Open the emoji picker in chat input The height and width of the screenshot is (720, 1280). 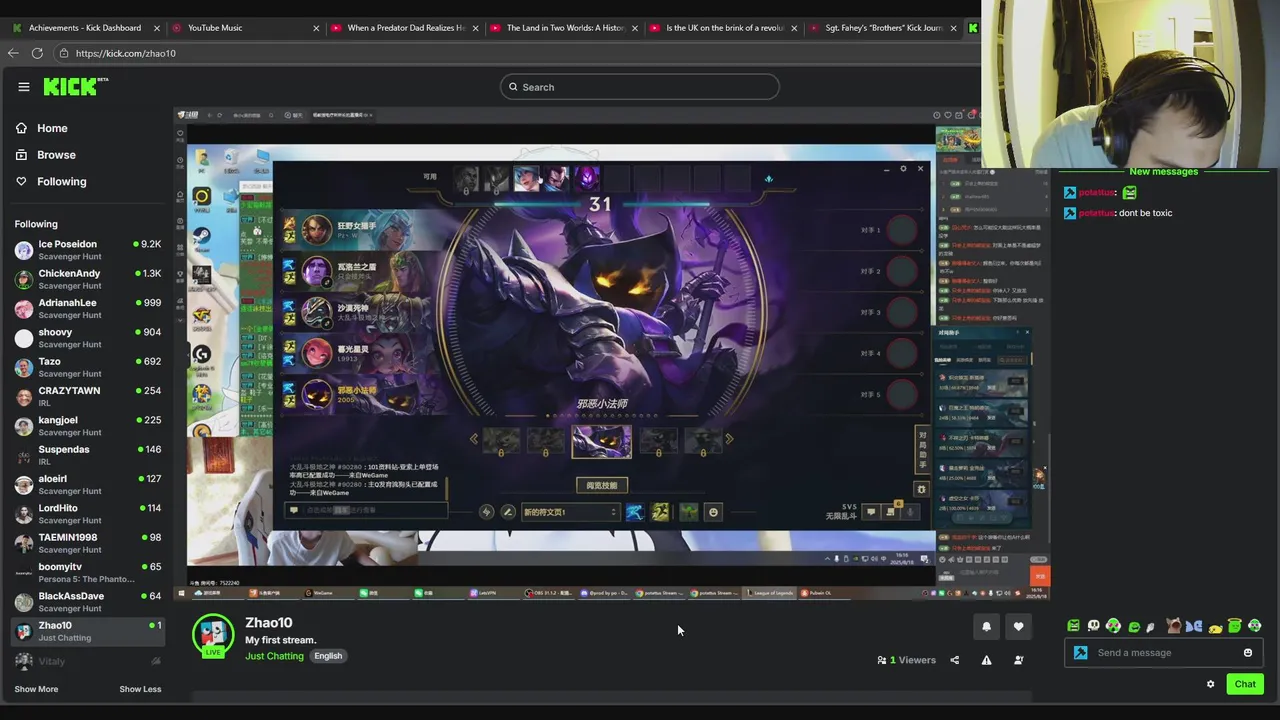tap(1248, 653)
